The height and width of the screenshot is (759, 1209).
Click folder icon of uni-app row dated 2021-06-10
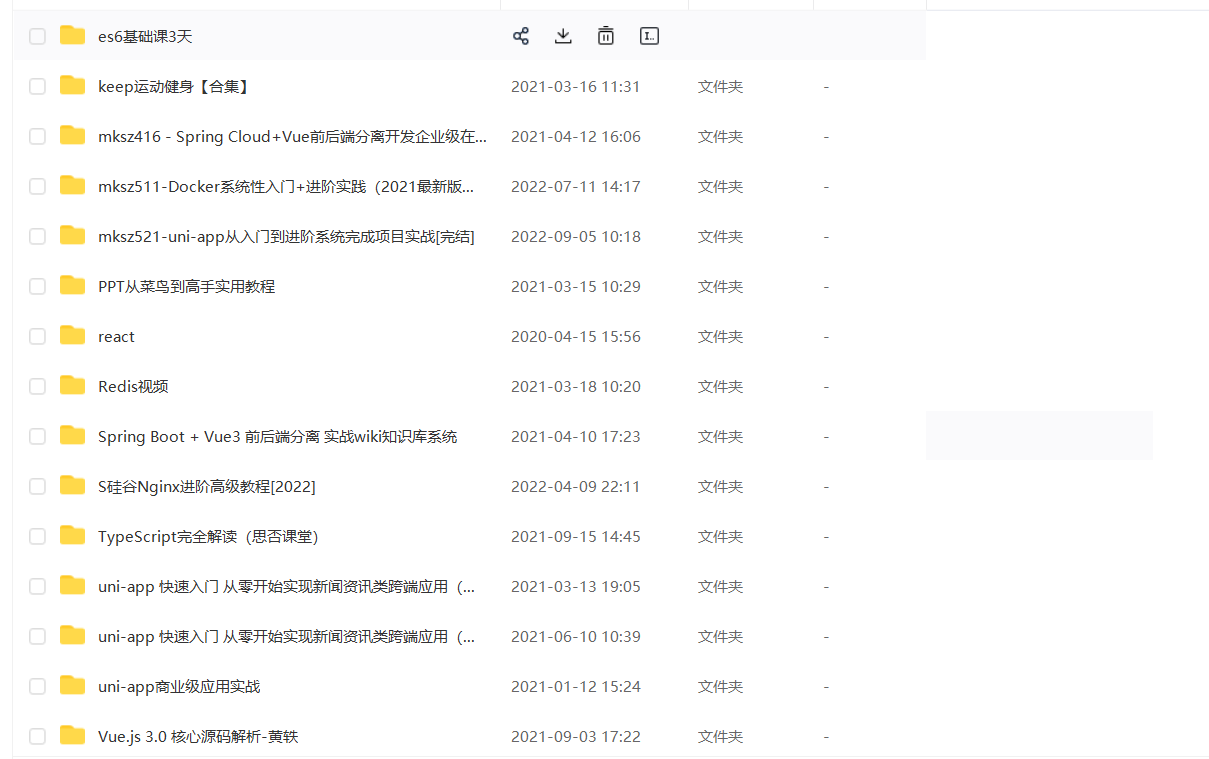click(x=72, y=636)
